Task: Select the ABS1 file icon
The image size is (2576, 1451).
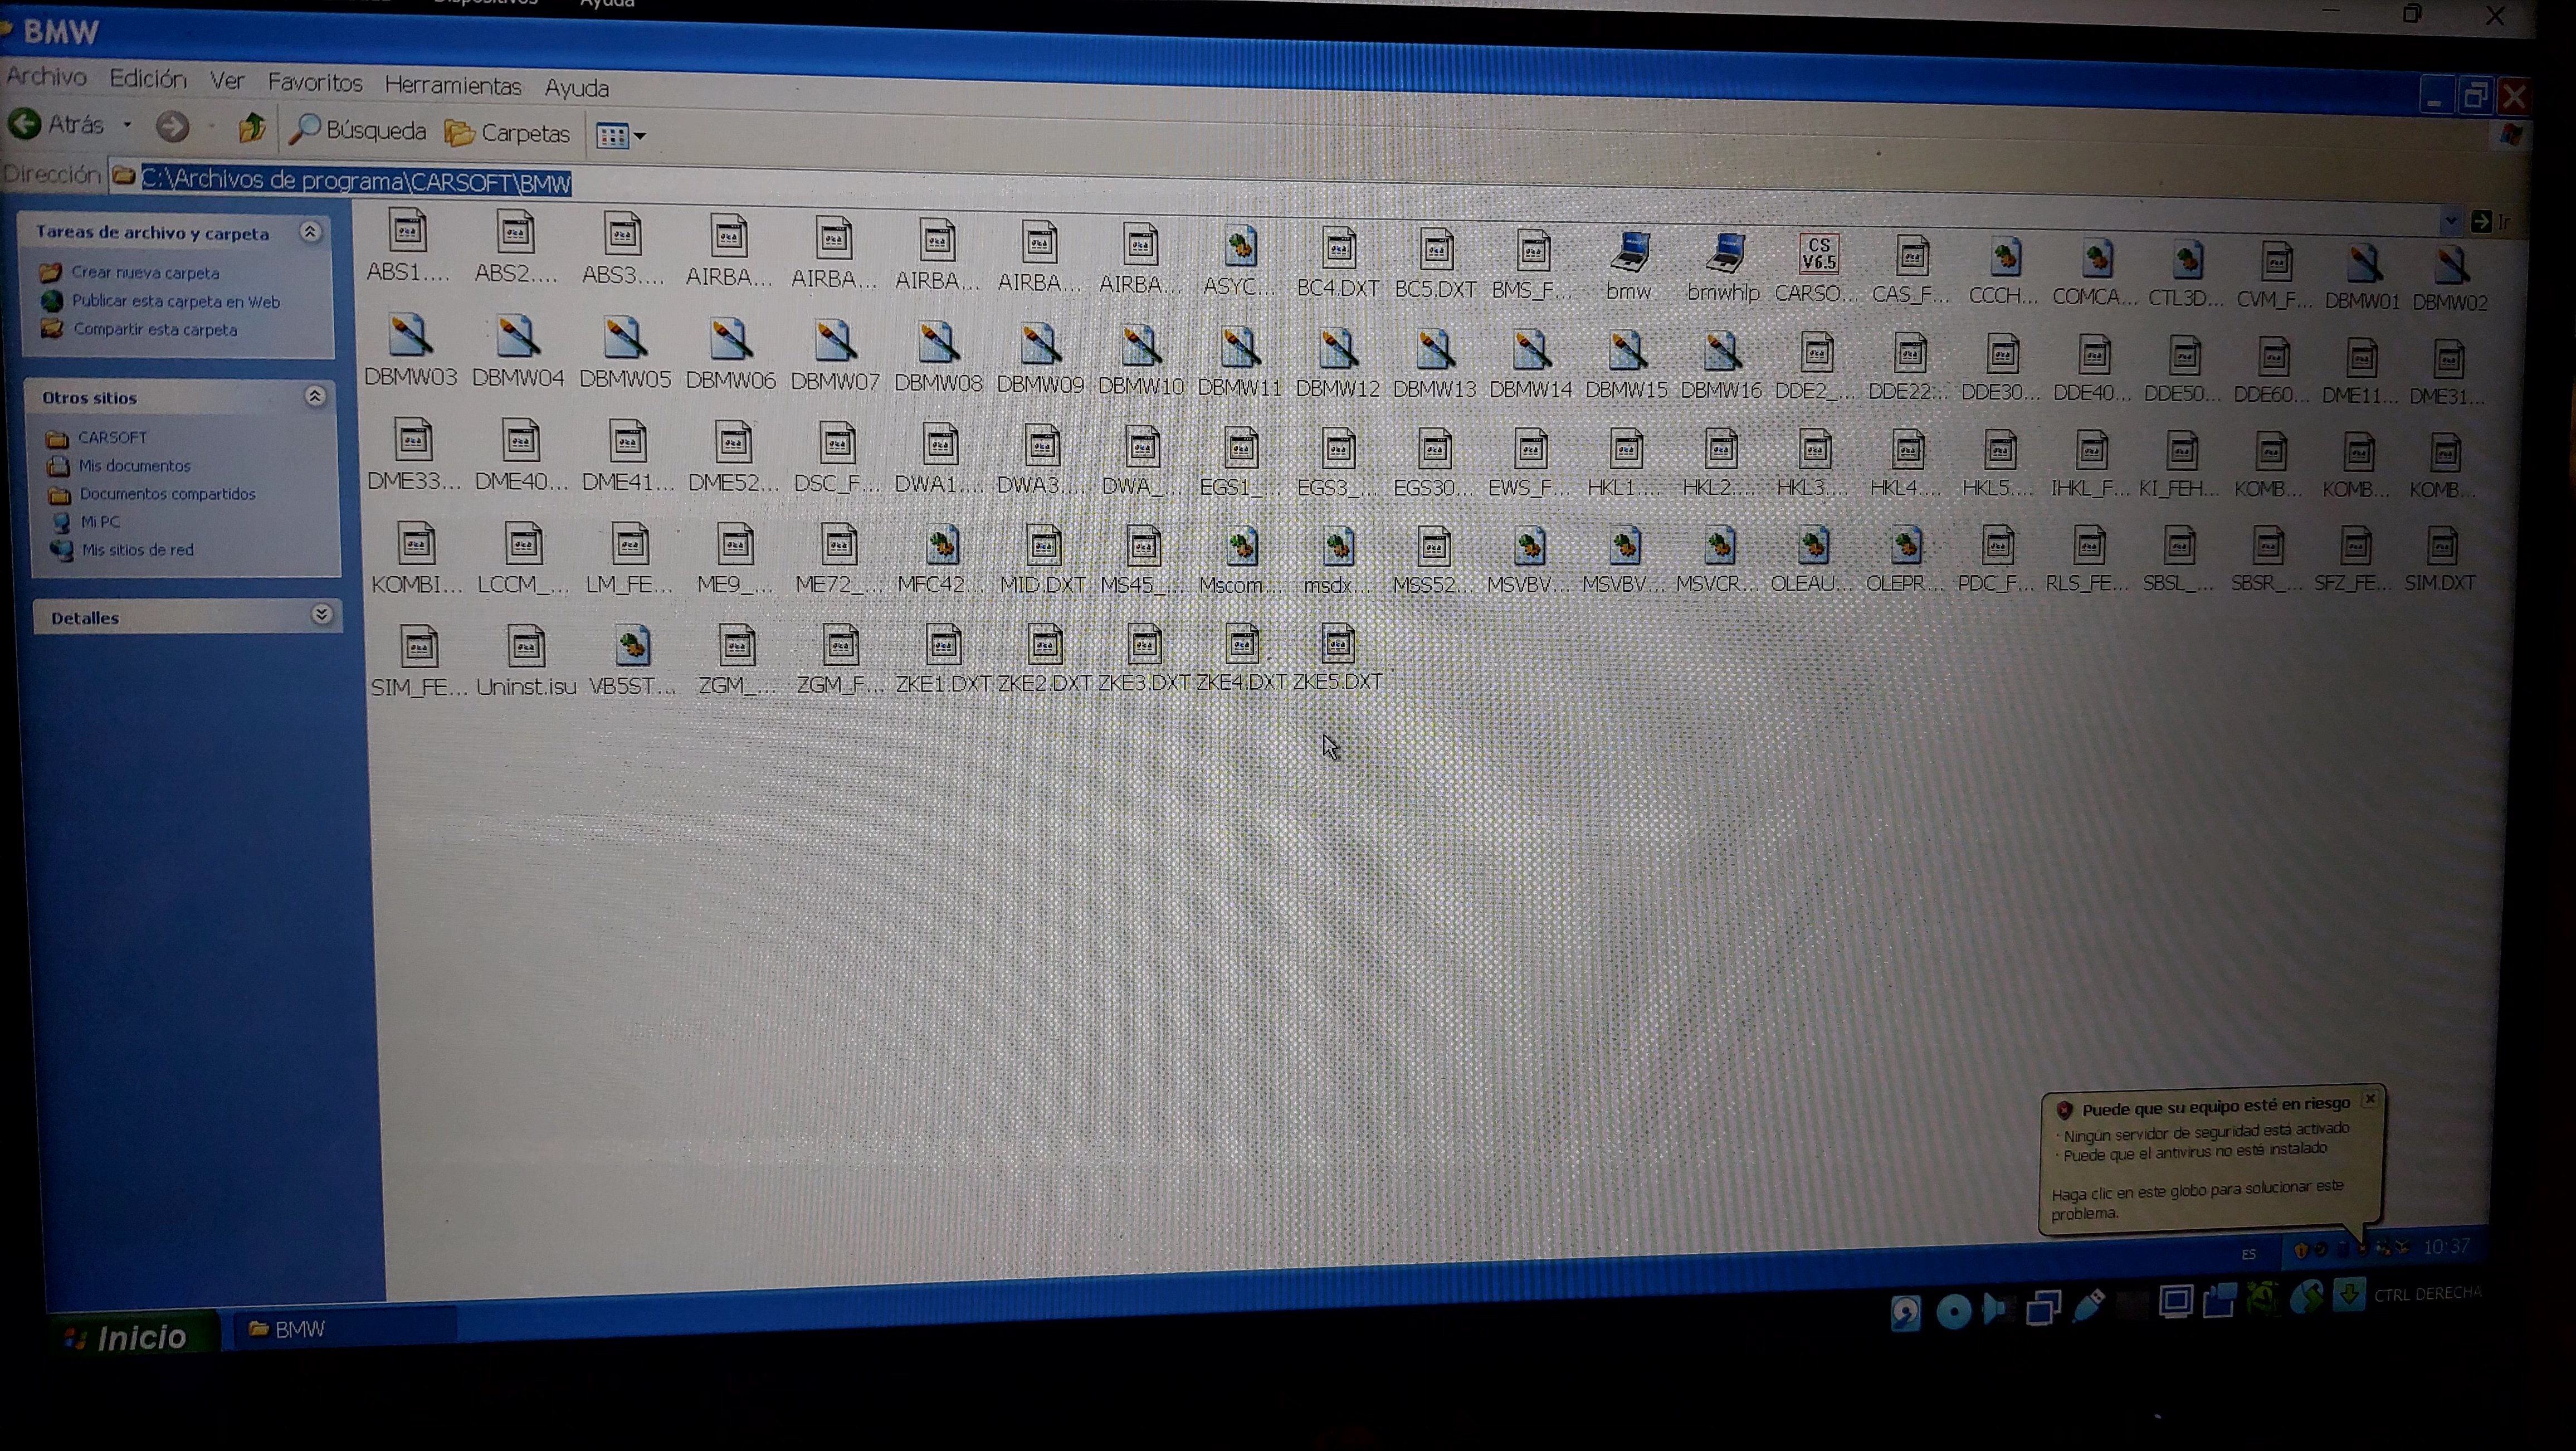Action: point(408,246)
